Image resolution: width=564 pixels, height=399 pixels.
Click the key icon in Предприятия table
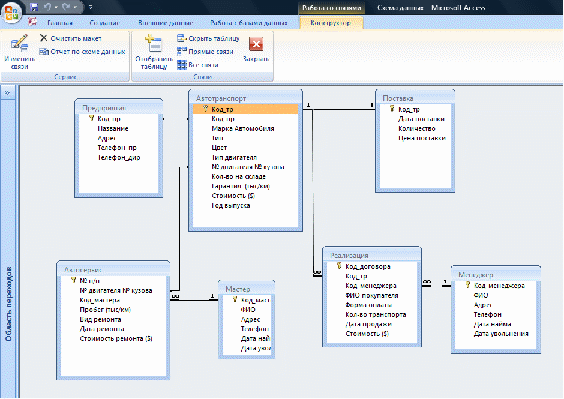91,118
